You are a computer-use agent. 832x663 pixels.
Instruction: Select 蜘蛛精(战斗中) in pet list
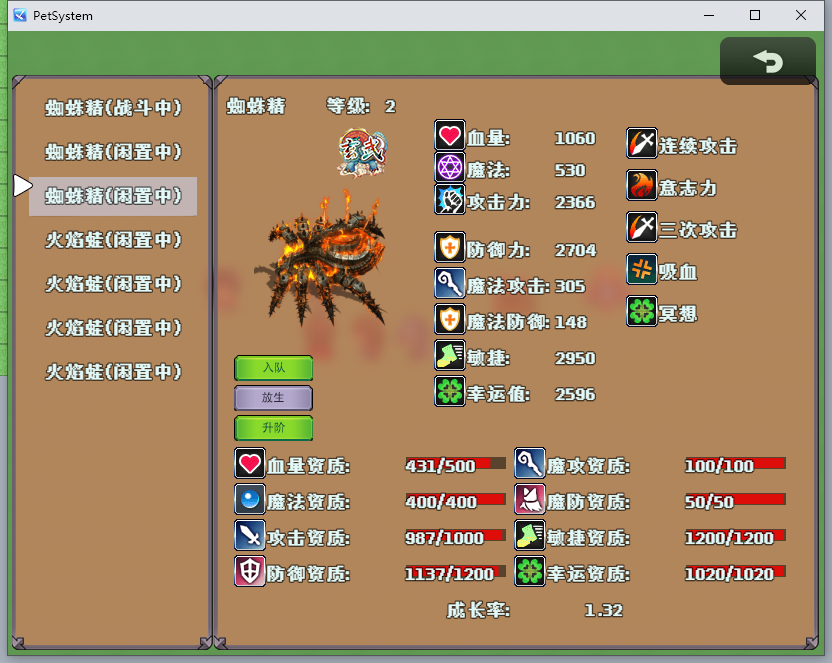coord(113,108)
